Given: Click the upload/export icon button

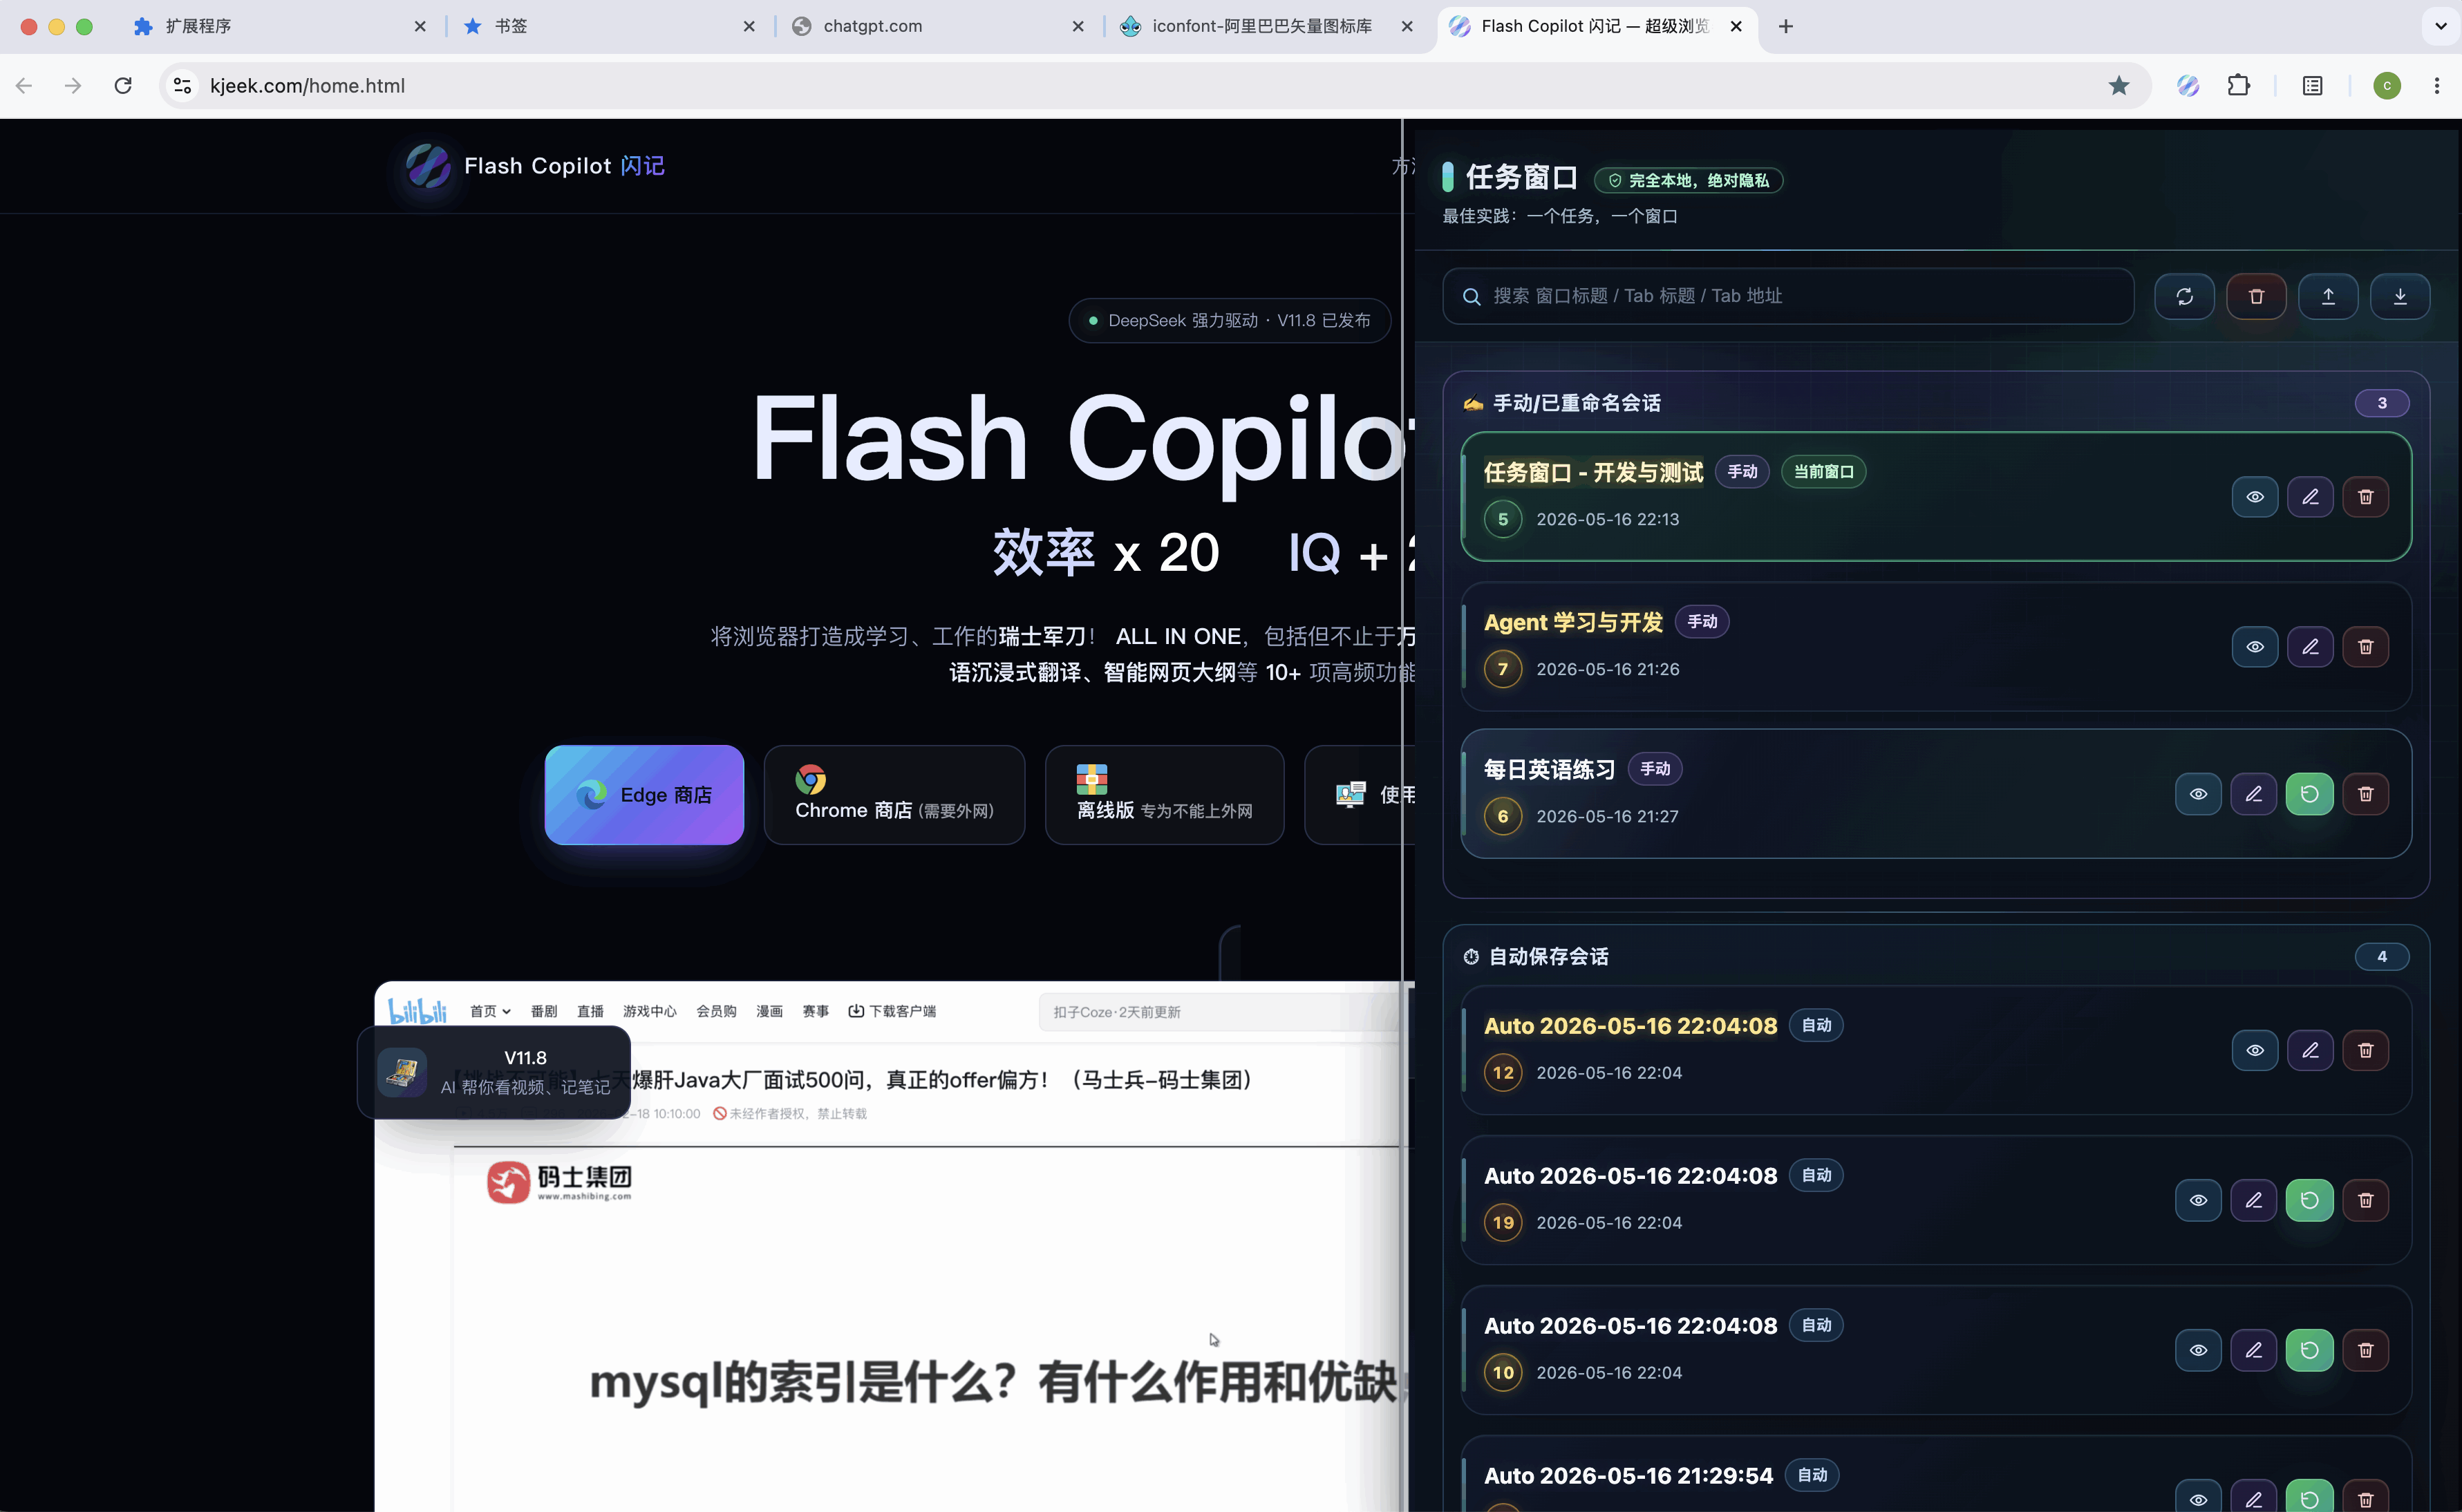Looking at the screenshot, I should [x=2328, y=296].
